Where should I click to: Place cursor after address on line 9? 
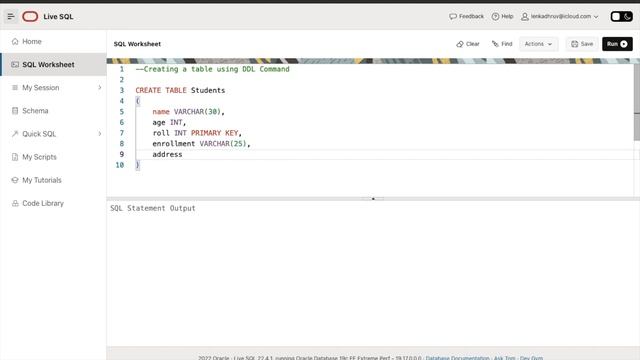183,154
